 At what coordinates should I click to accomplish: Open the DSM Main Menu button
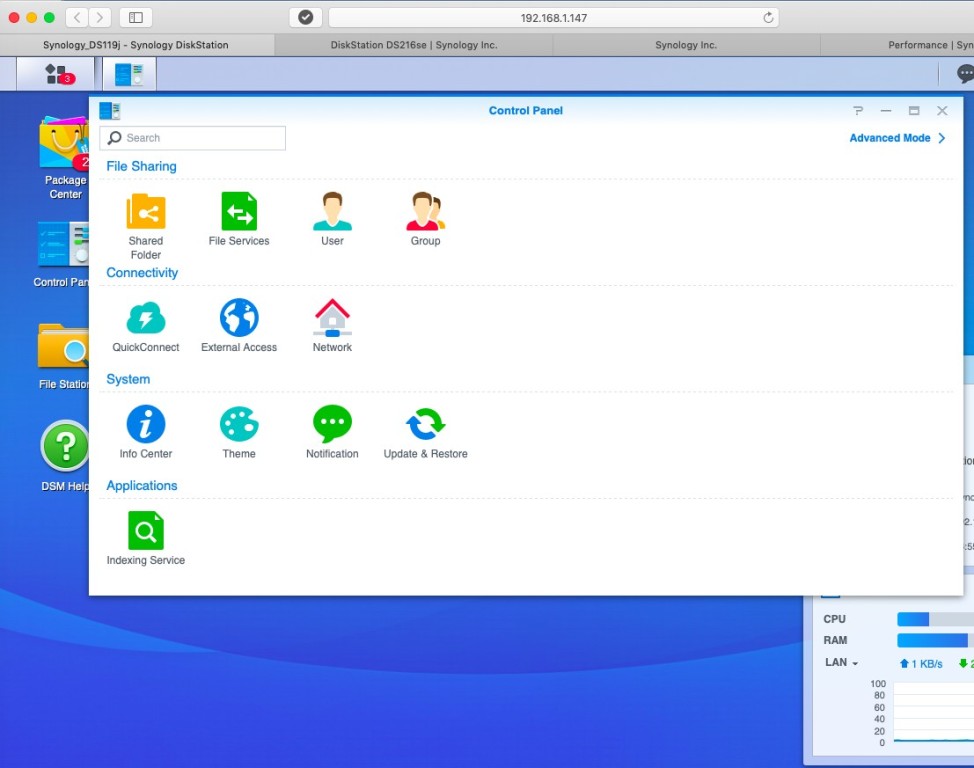[x=56, y=74]
